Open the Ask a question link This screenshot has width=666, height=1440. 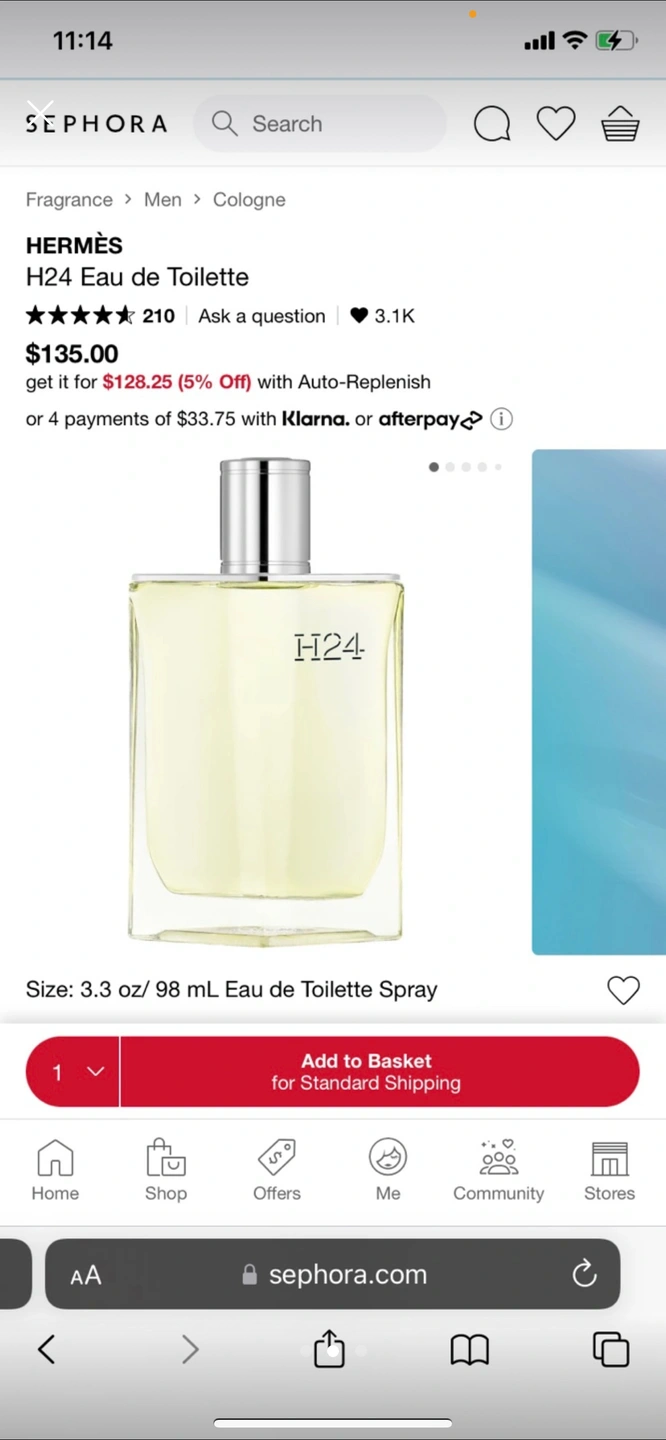click(x=262, y=316)
